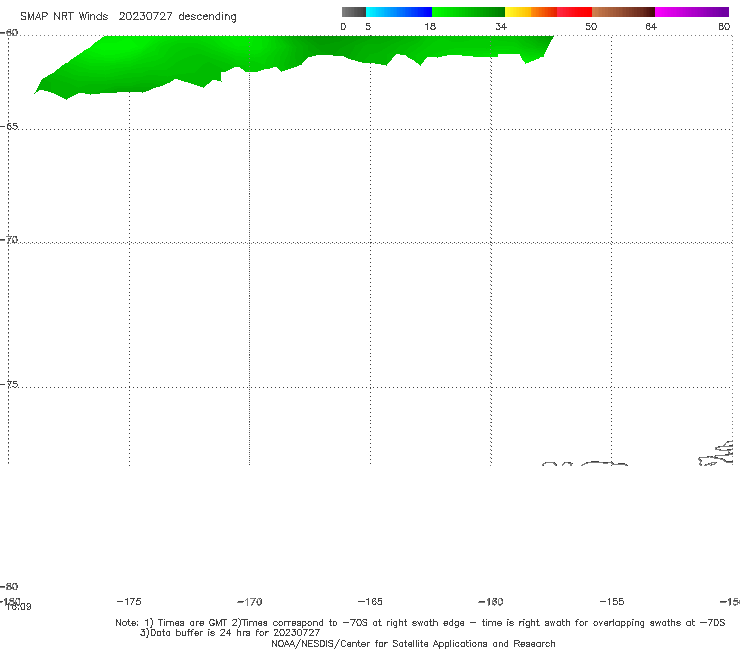This screenshot has width=740, height=650.
Task: Click the color bar label '34'
Action: pos(501,27)
